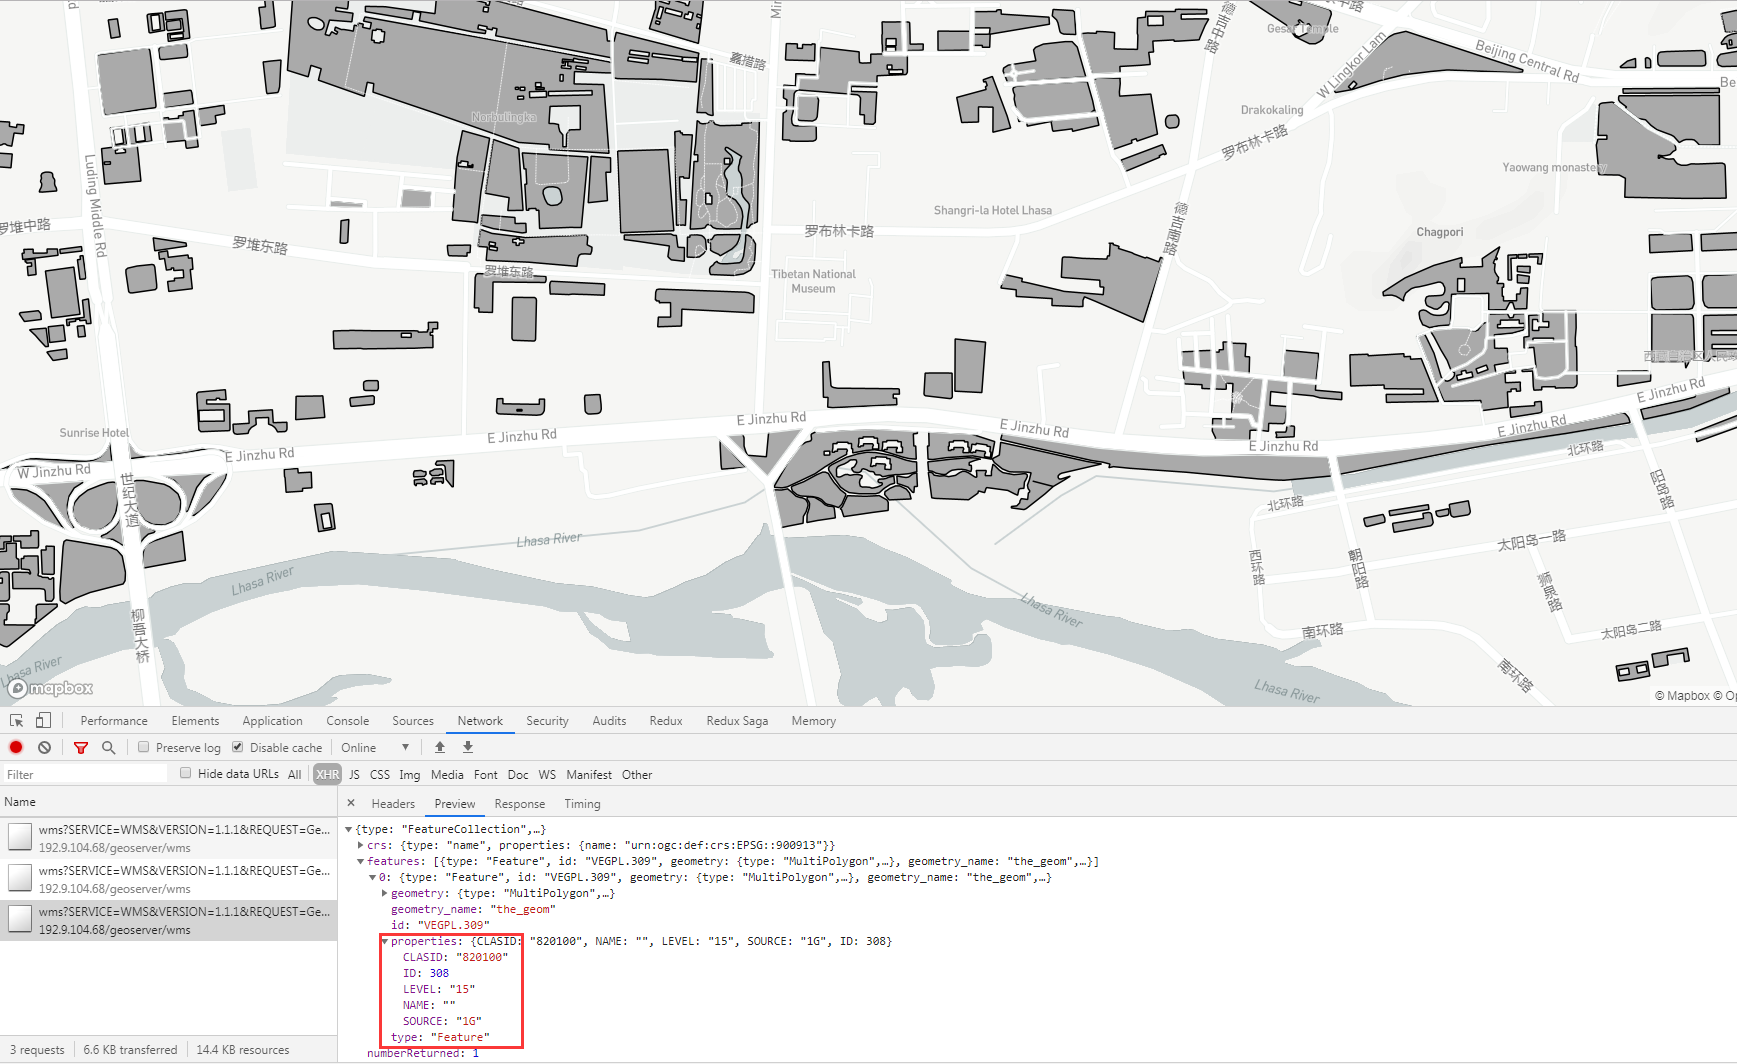Click the first wms geoserver request
This screenshot has height=1064, width=1737.
click(170, 836)
